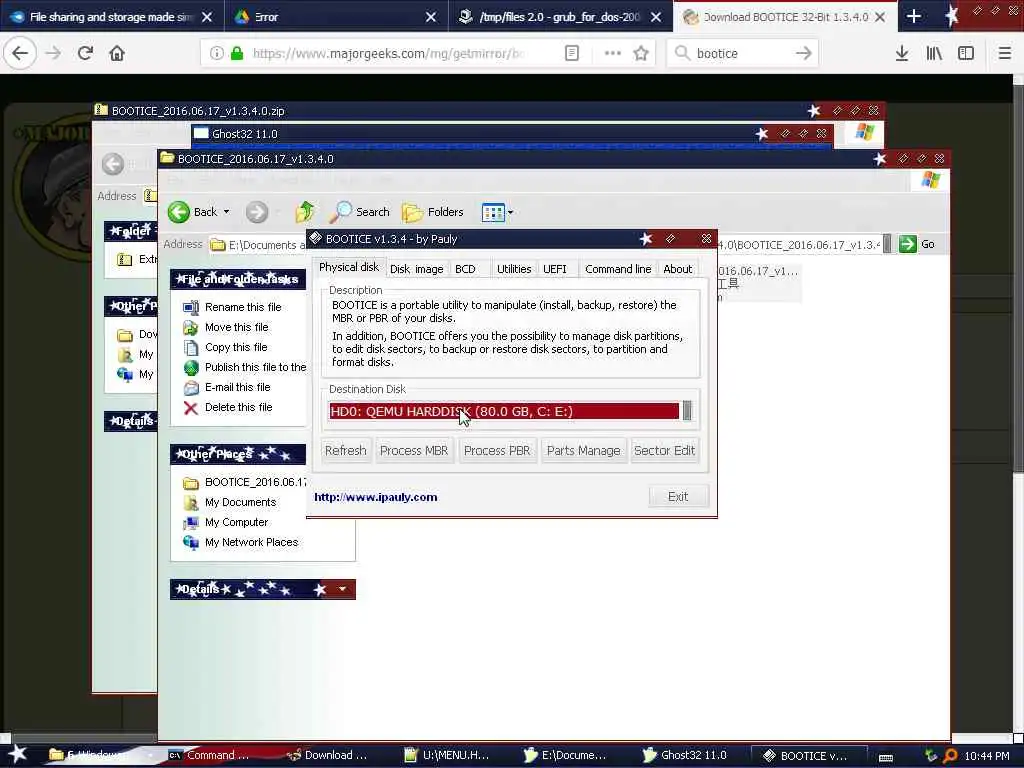Open Firefox library
The width and height of the screenshot is (1024, 768).
934,54
